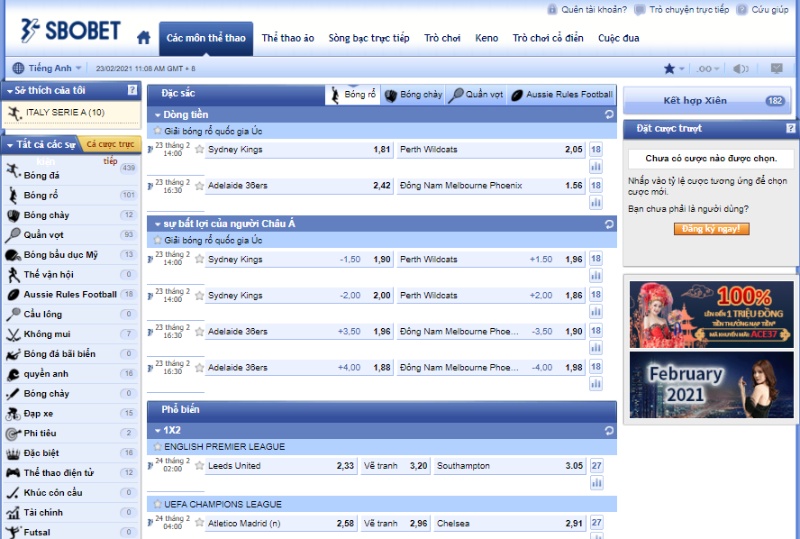This screenshot has width=800, height=539.
Task: Open the messages monitor icon in toolbar
Action: click(x=777, y=68)
